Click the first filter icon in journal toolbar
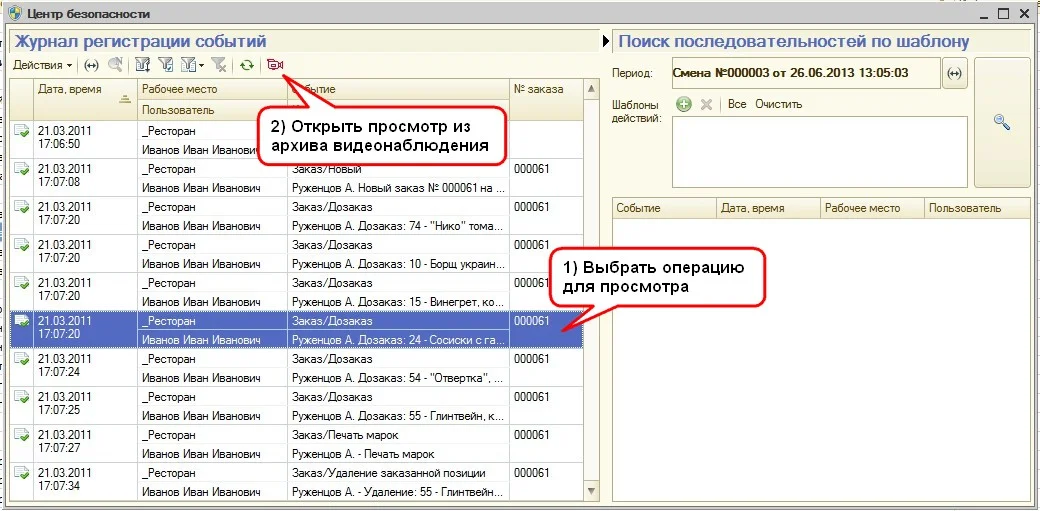The width and height of the screenshot is (1040, 511). click(x=142, y=65)
